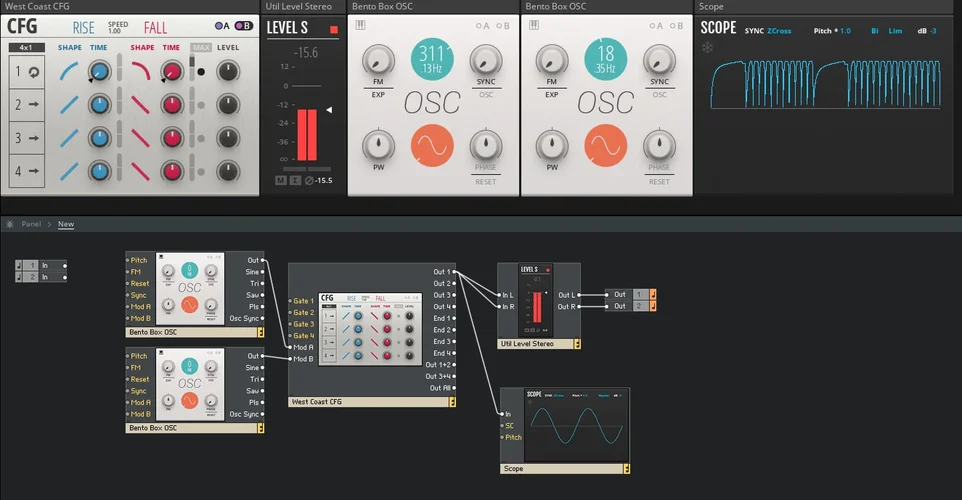This screenshot has width=962, height=500.
Task: Click New in the breadcrumb
Action: [66, 224]
